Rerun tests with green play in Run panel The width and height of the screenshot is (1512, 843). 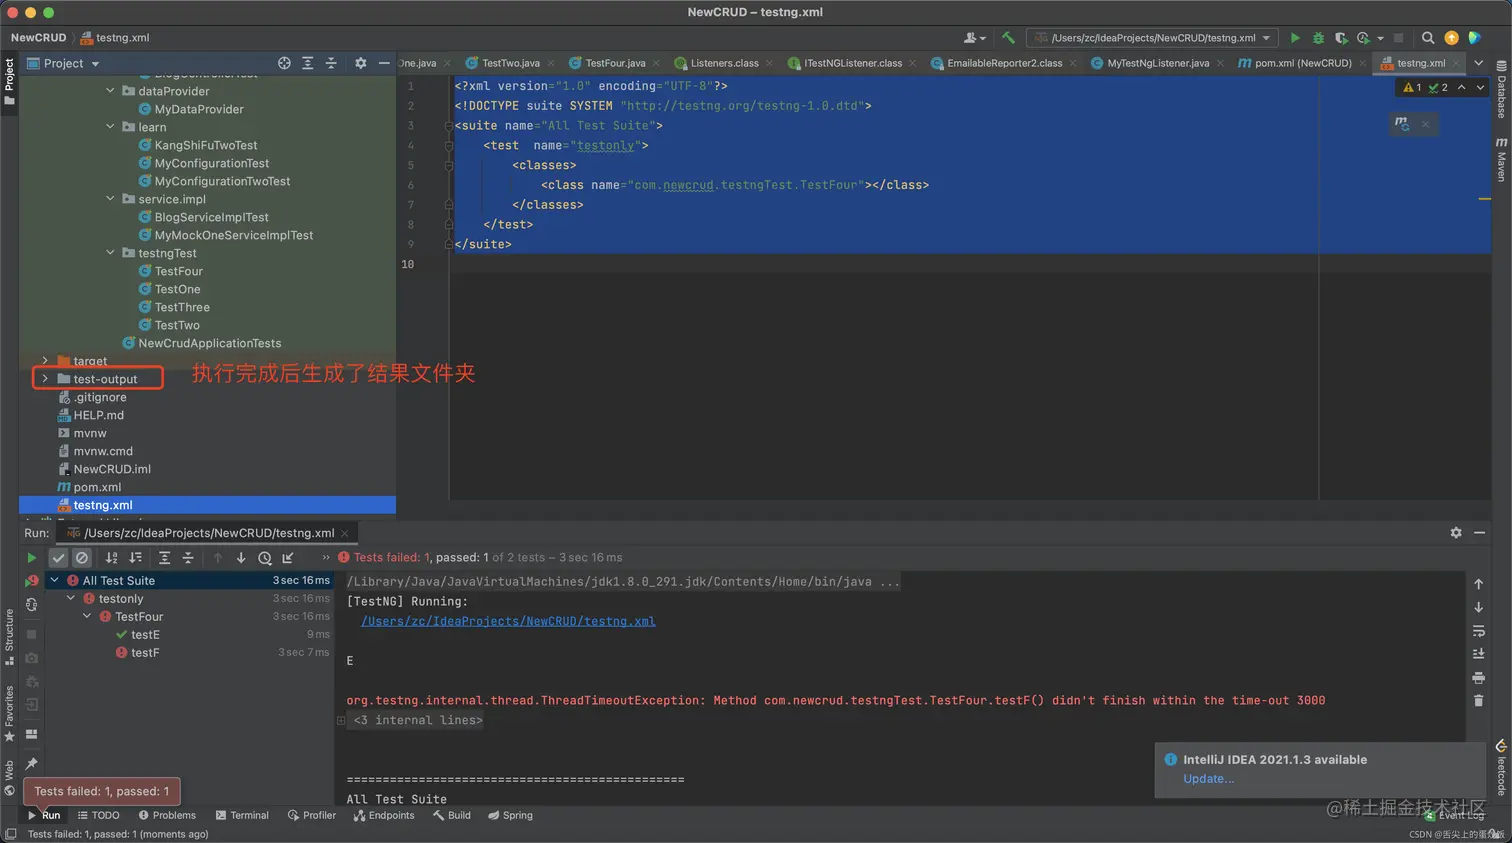coord(31,558)
